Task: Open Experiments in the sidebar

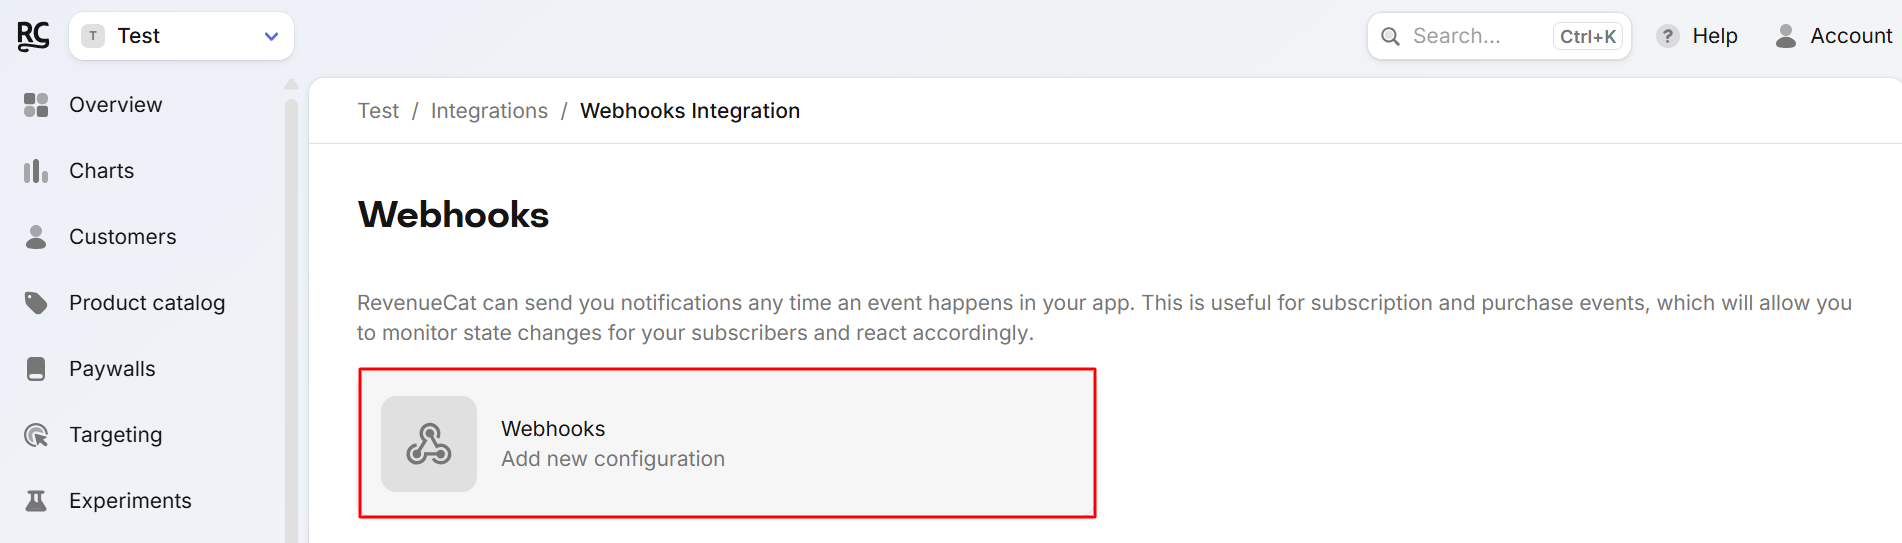Action: pyautogui.click(x=130, y=501)
